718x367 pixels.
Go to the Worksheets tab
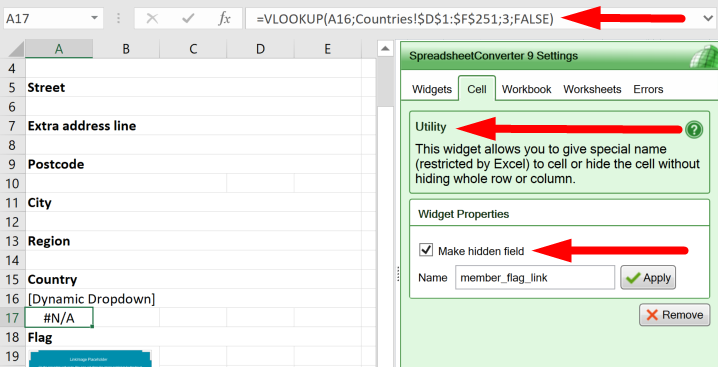click(x=592, y=89)
